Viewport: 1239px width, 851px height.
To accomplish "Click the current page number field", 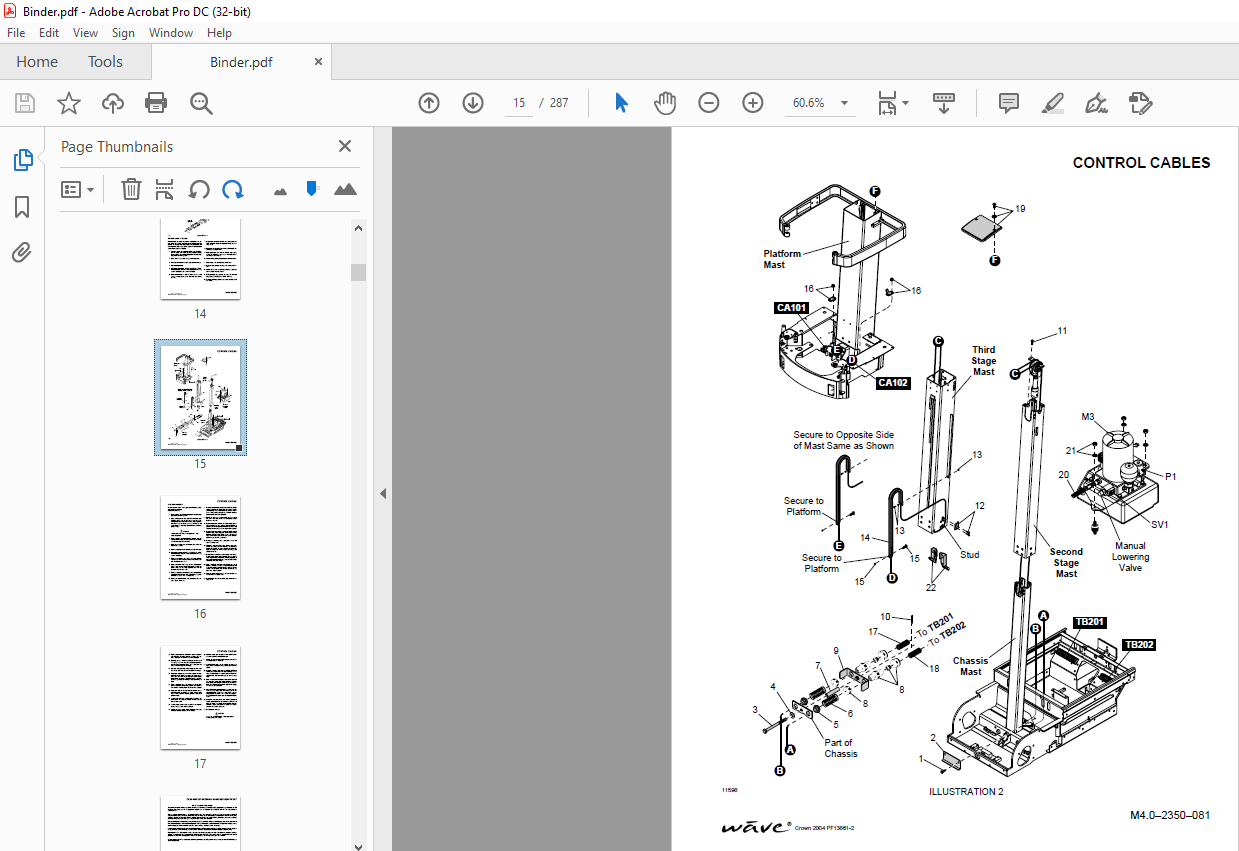I will (519, 103).
